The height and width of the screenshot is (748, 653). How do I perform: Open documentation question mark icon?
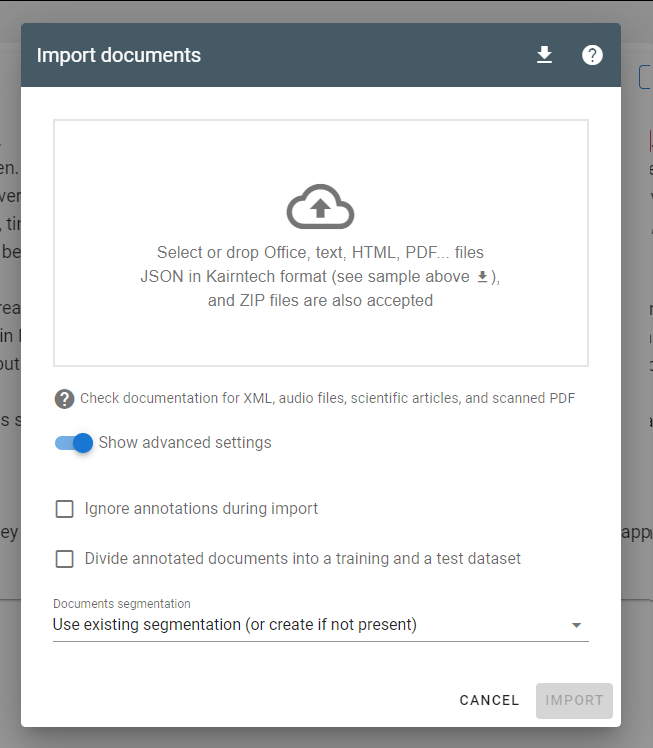pyautogui.click(x=64, y=399)
